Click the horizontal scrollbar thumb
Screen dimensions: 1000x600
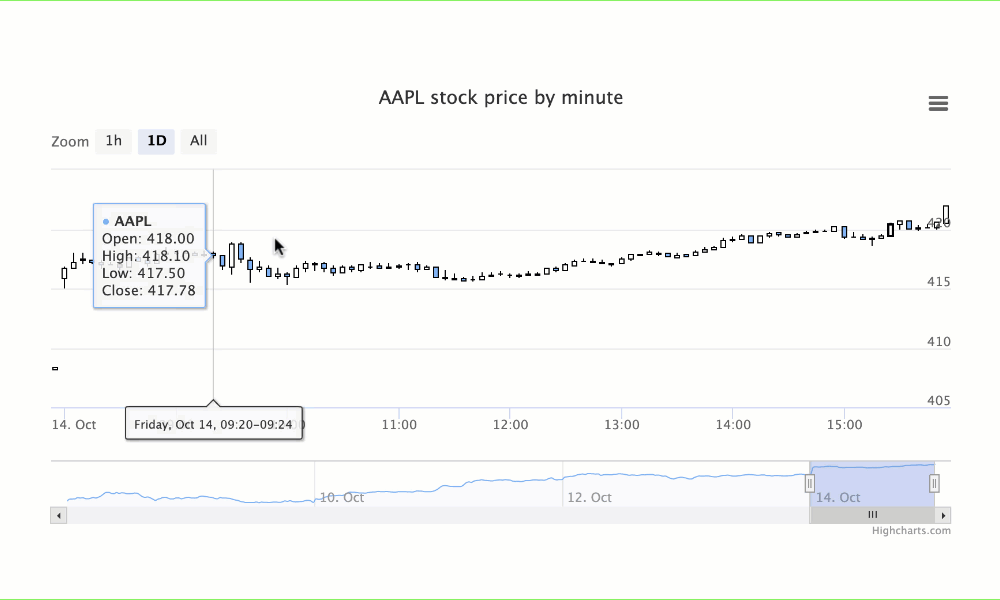tap(872, 515)
